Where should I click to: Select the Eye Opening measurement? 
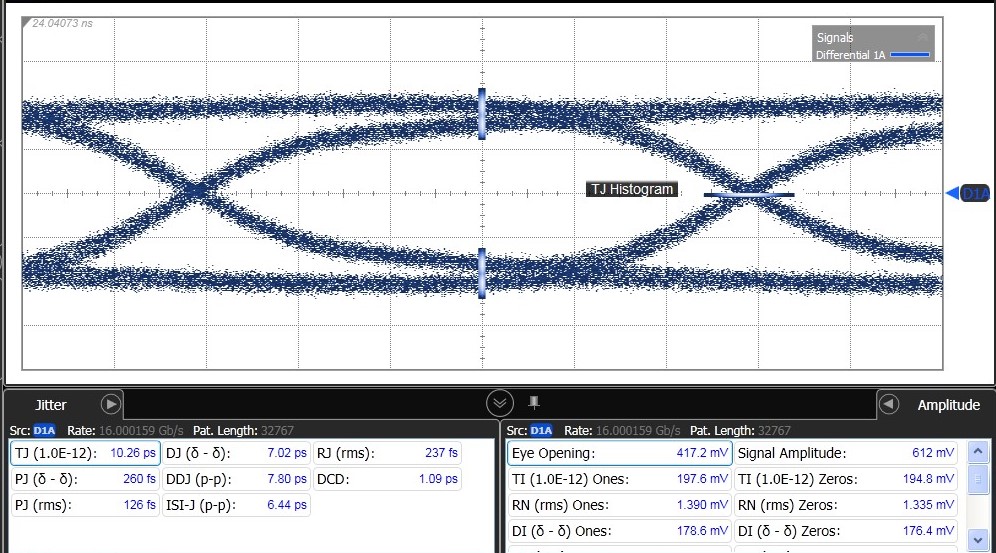(619, 453)
